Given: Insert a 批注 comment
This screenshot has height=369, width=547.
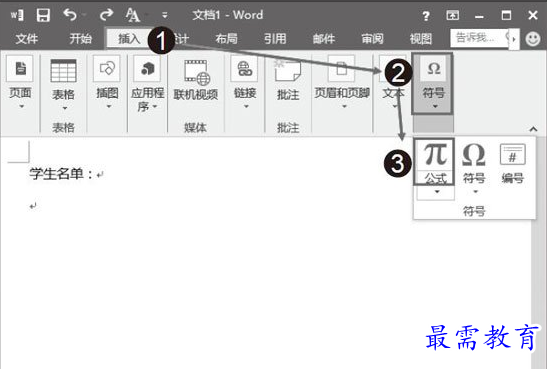Looking at the screenshot, I should [x=288, y=80].
